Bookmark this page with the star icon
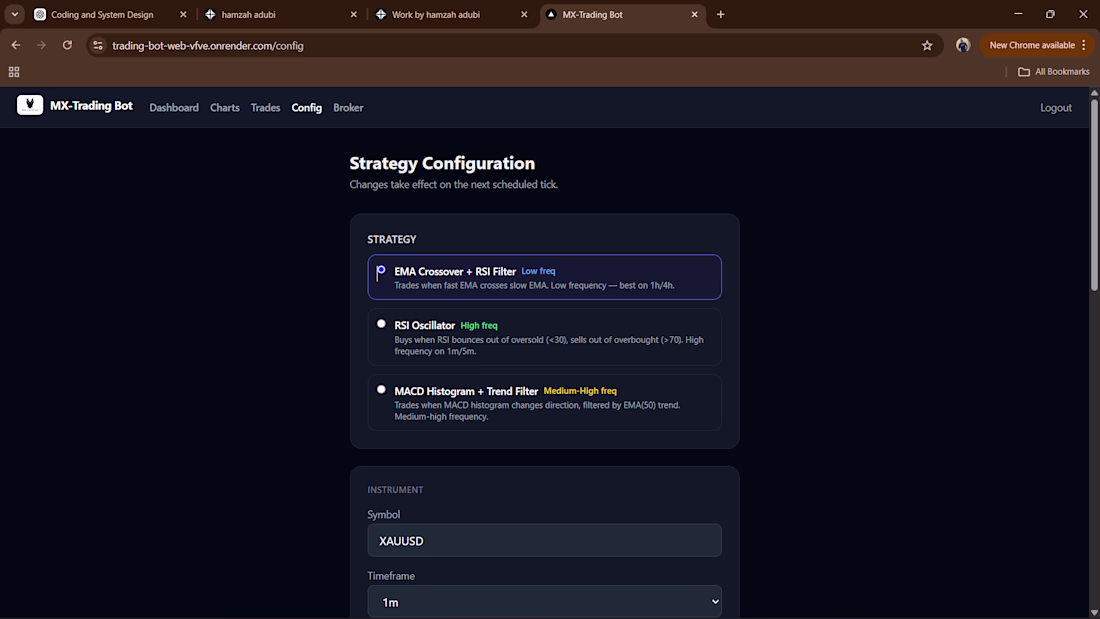Image resolution: width=1100 pixels, height=619 pixels. (x=927, y=46)
